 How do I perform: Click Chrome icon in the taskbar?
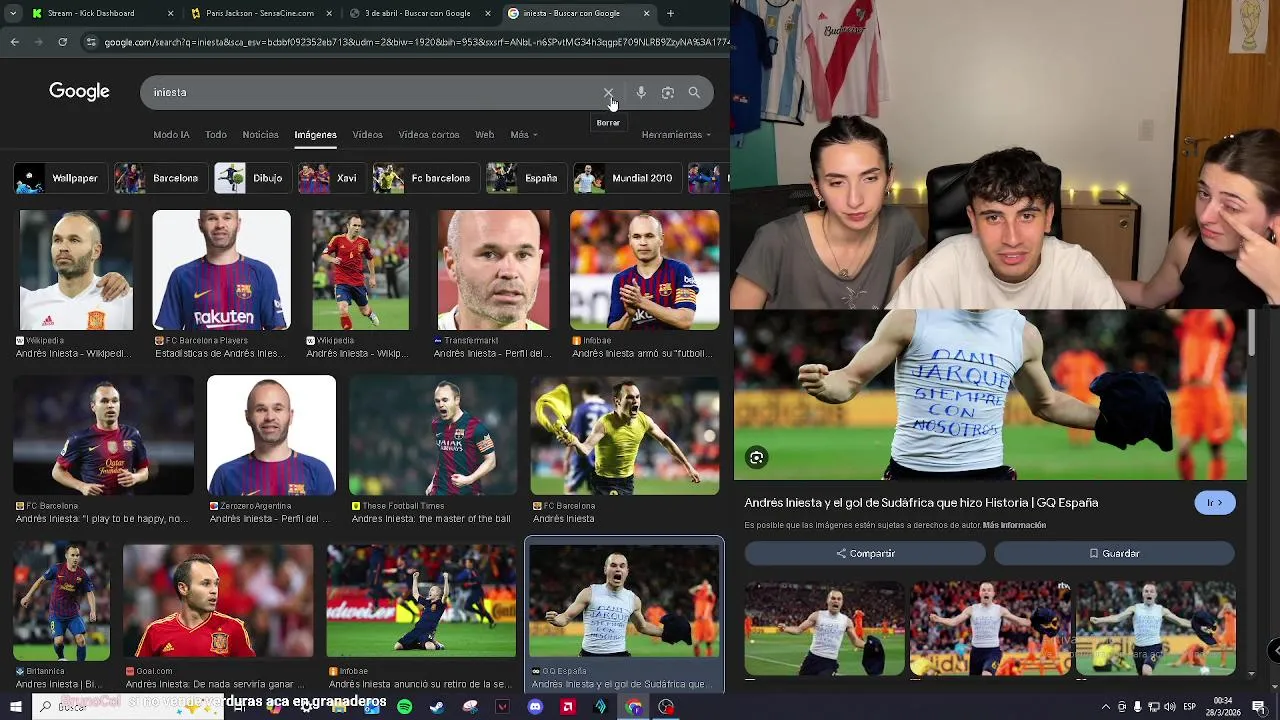point(634,707)
